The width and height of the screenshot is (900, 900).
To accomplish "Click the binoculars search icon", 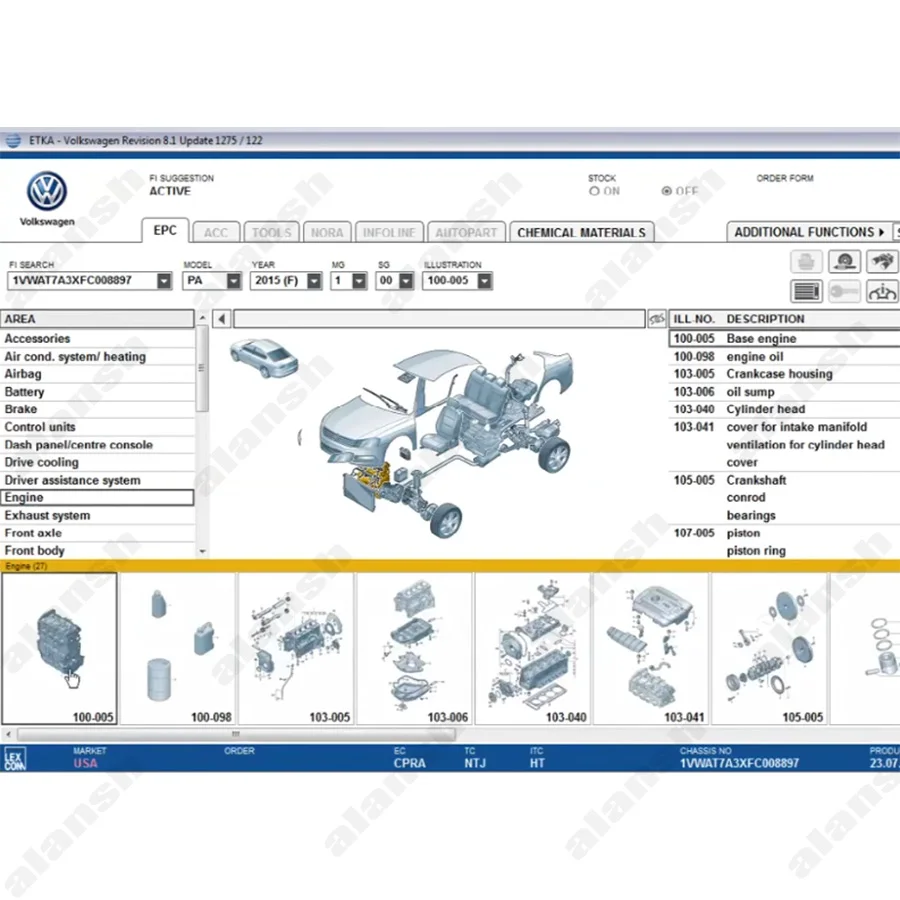I will click(x=882, y=262).
